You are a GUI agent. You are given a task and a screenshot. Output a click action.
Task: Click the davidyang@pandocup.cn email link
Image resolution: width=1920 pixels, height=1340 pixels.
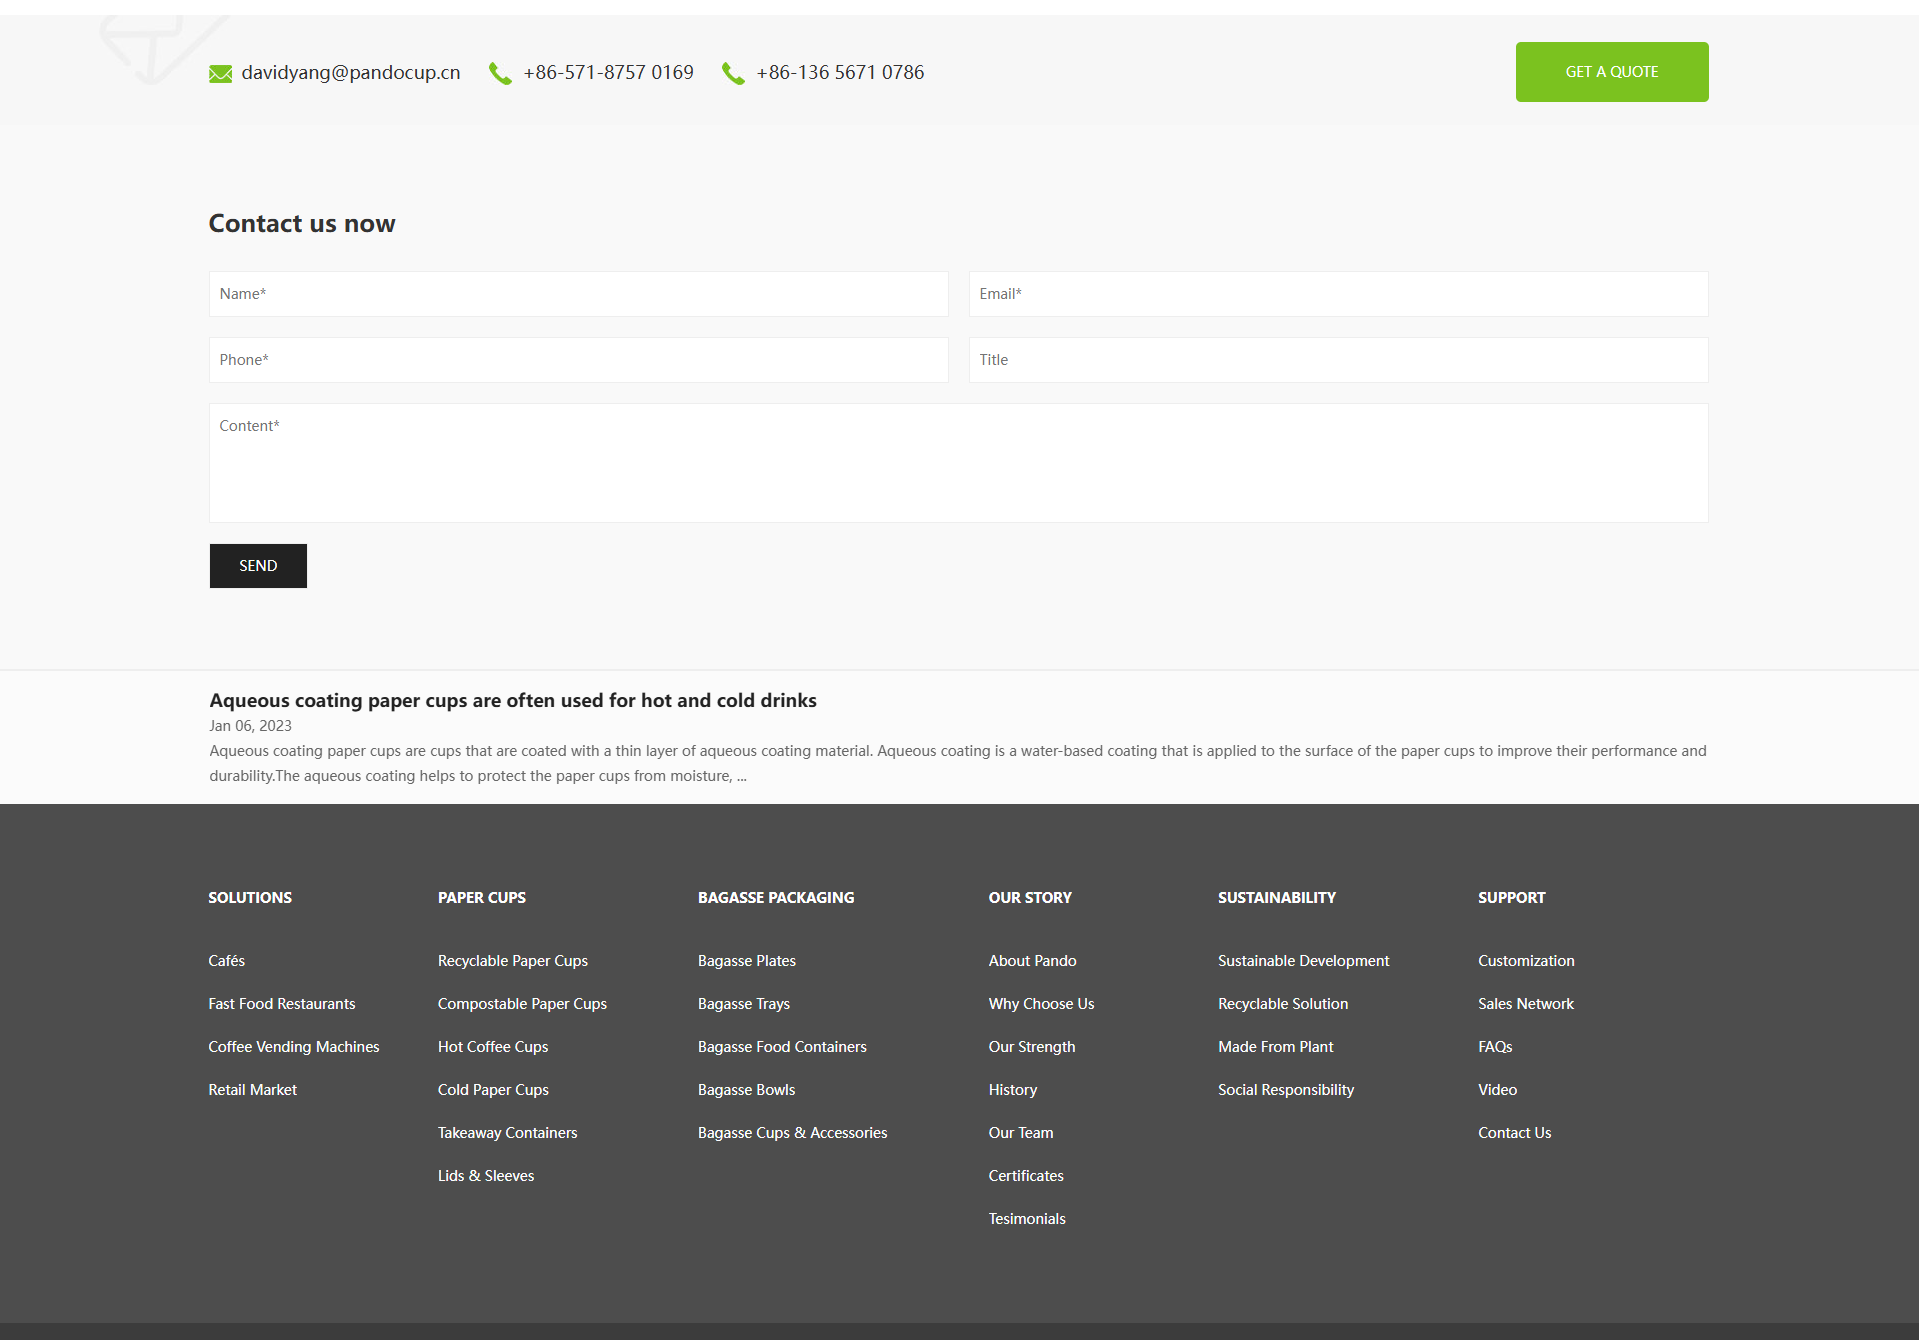tap(350, 73)
